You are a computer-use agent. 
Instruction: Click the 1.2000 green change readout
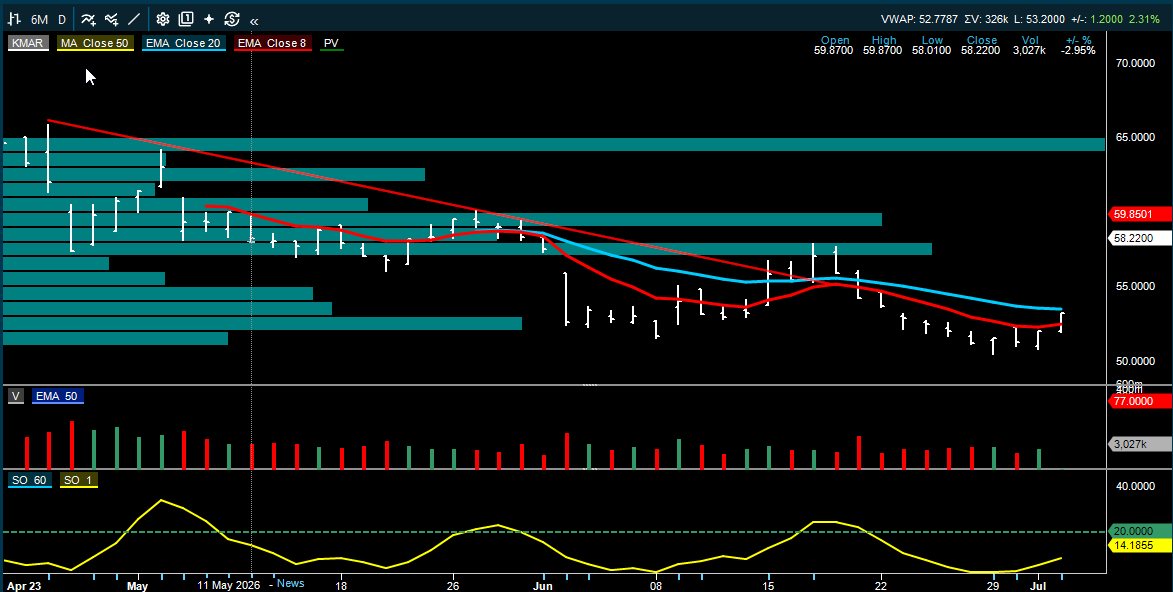1107,19
